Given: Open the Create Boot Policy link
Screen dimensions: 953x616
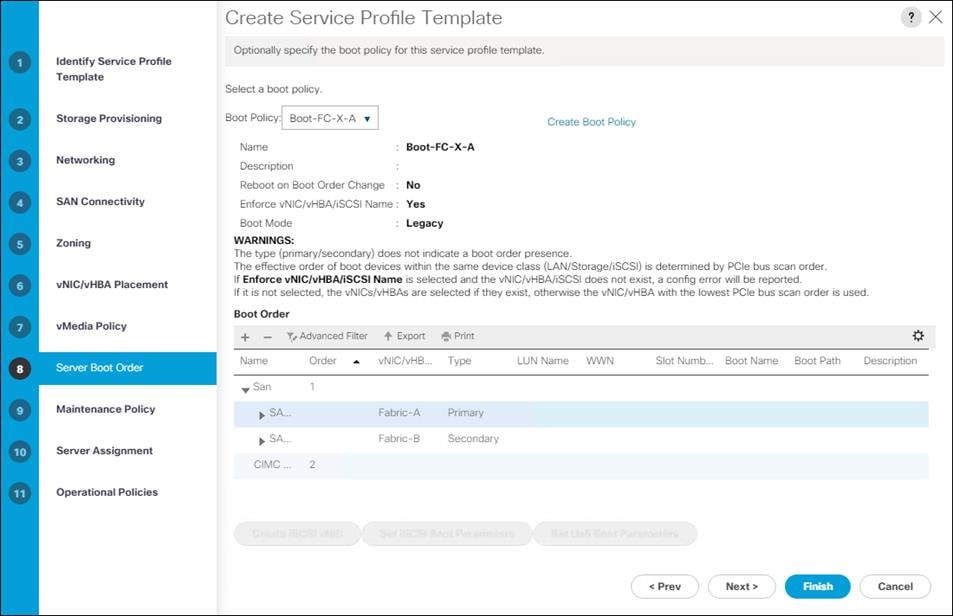Looking at the screenshot, I should click(x=591, y=122).
